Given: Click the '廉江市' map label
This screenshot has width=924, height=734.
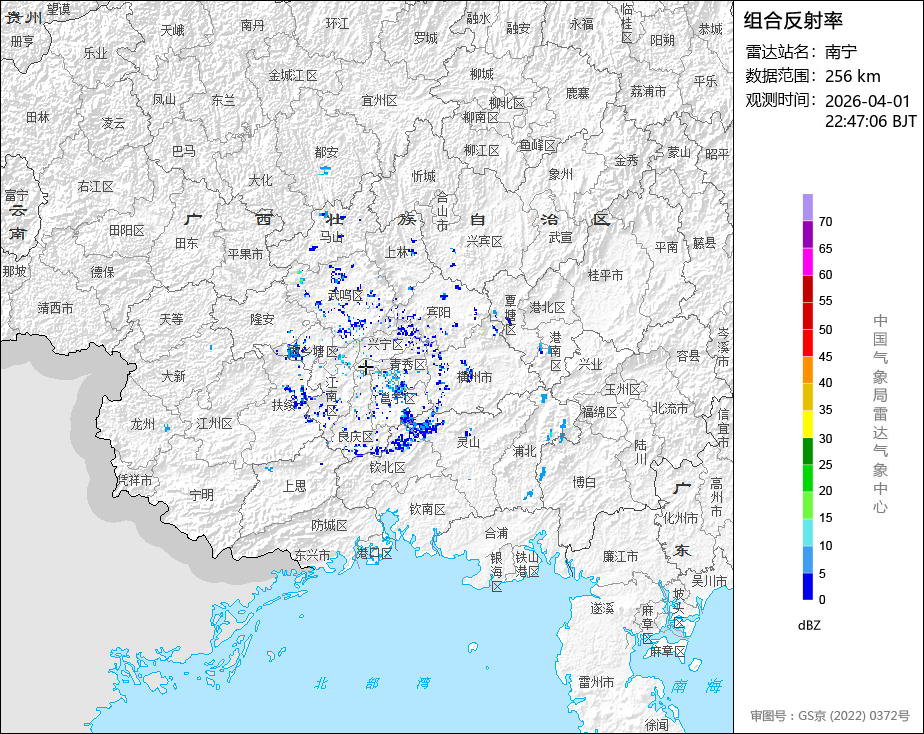Looking at the screenshot, I should click(620, 556).
